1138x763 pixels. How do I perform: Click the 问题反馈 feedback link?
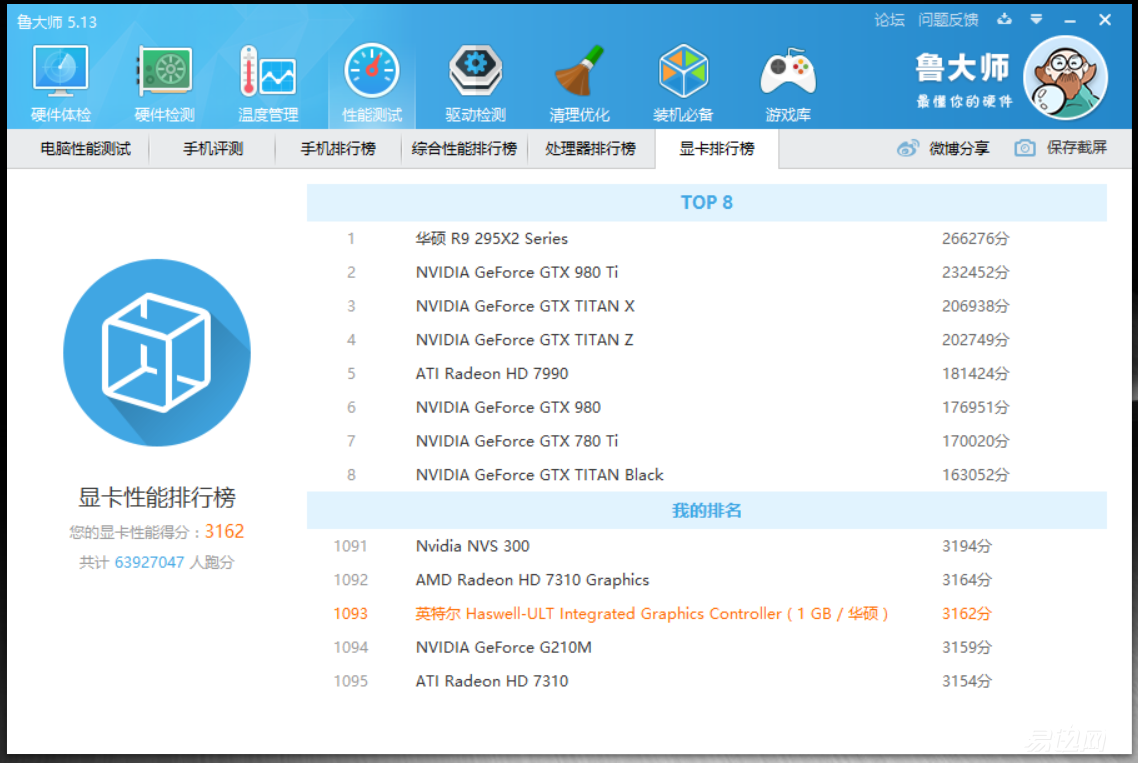(948, 19)
